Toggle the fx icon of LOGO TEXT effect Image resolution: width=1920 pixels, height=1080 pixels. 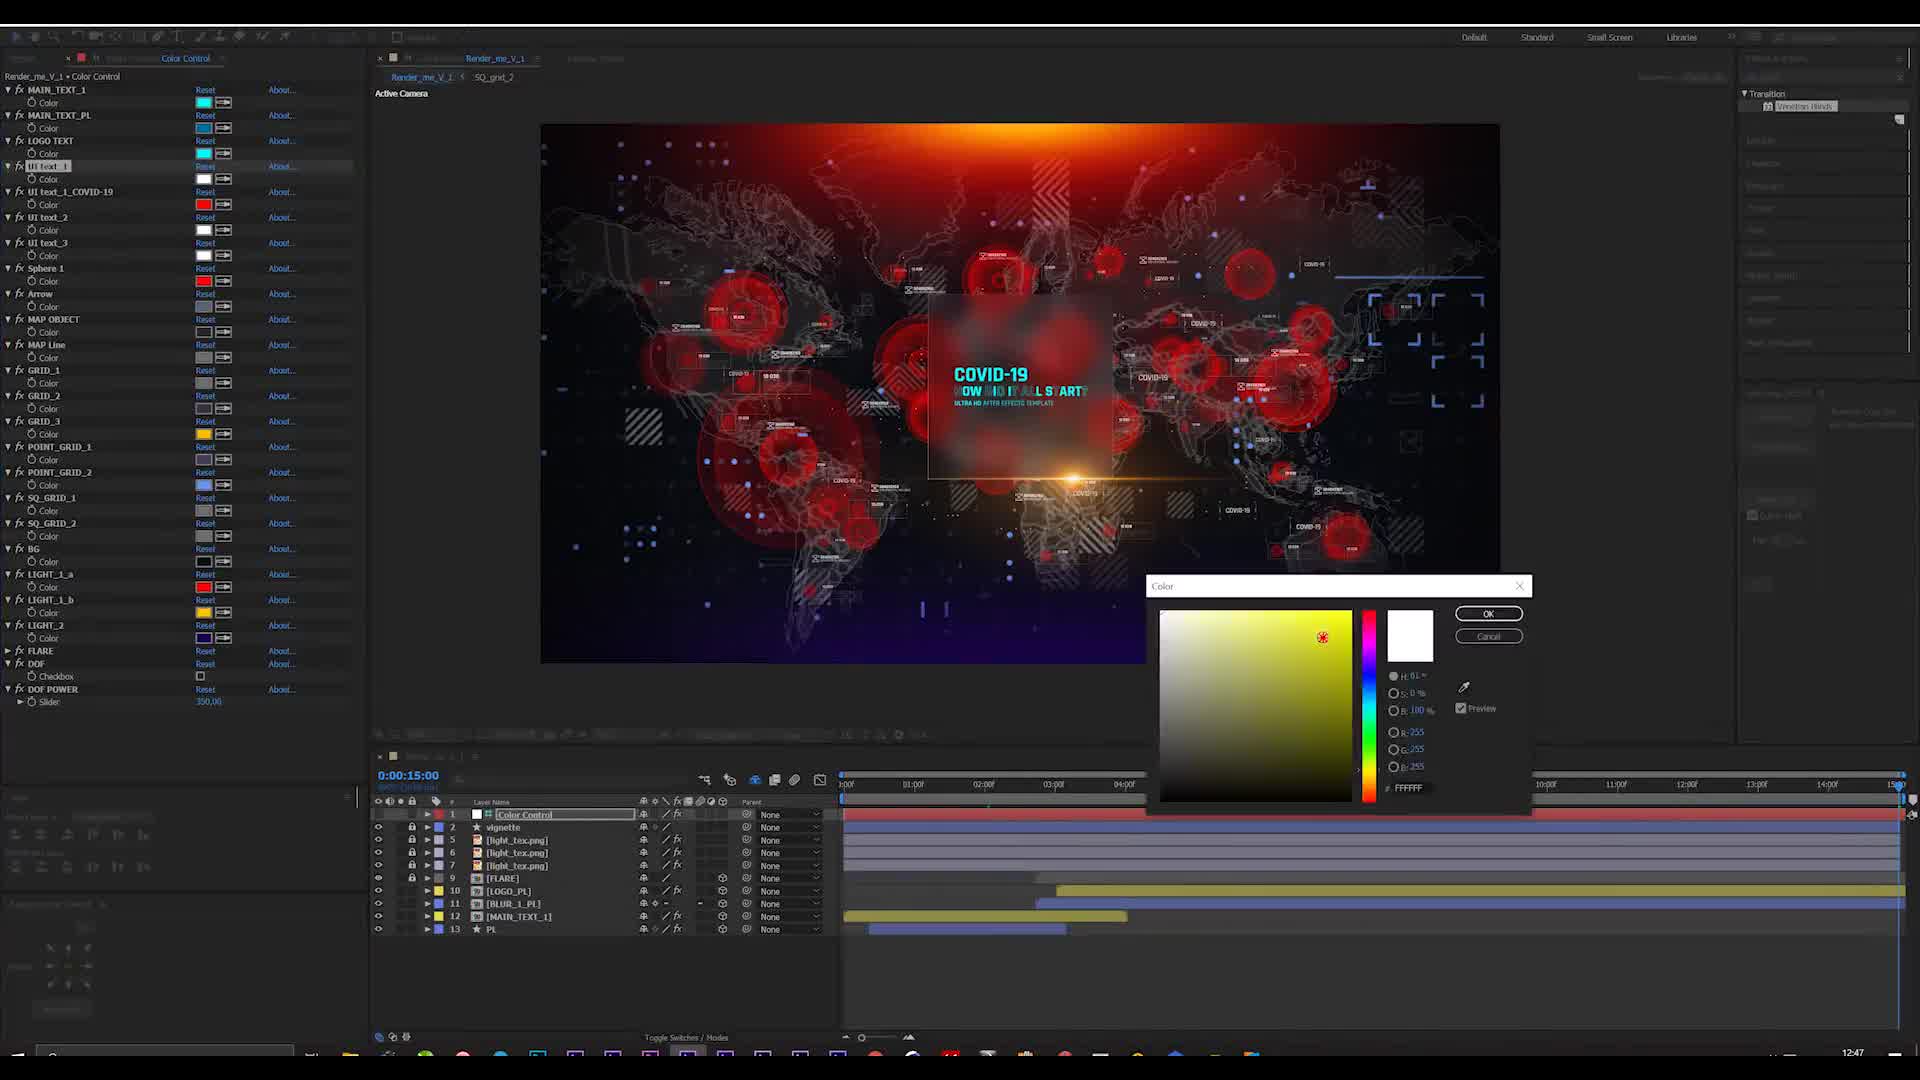[19, 141]
